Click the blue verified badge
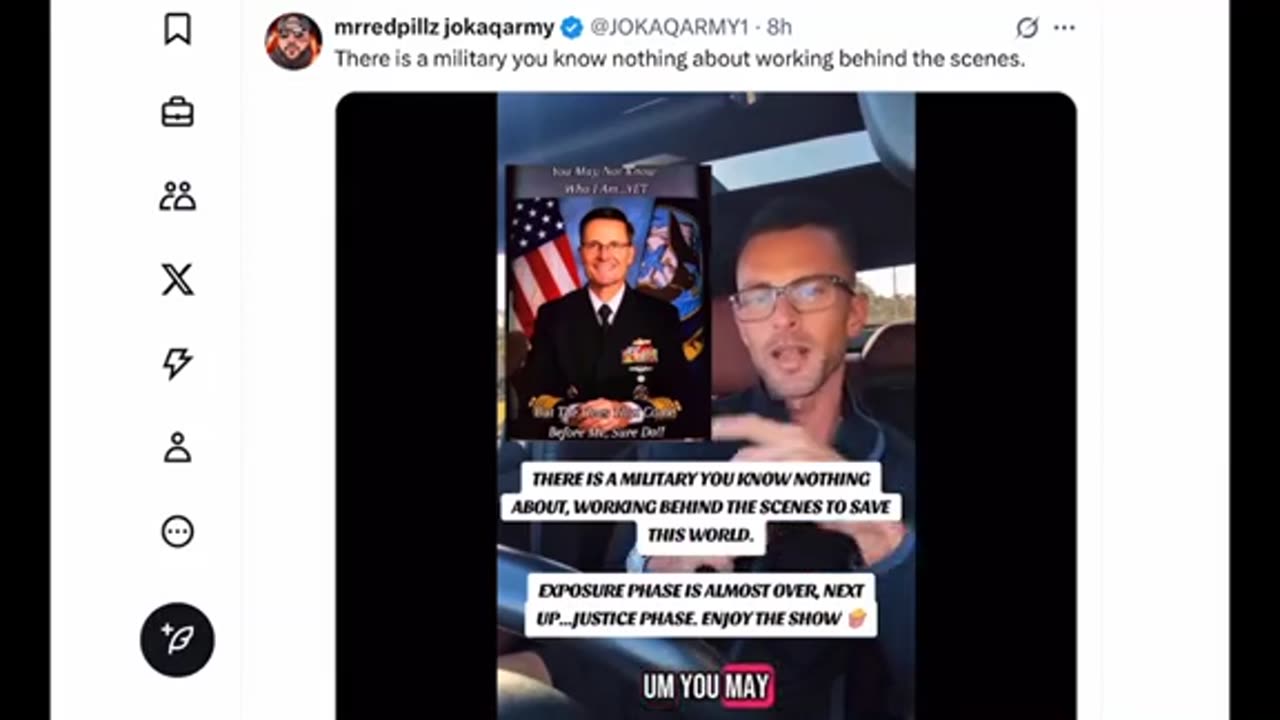 (573, 27)
